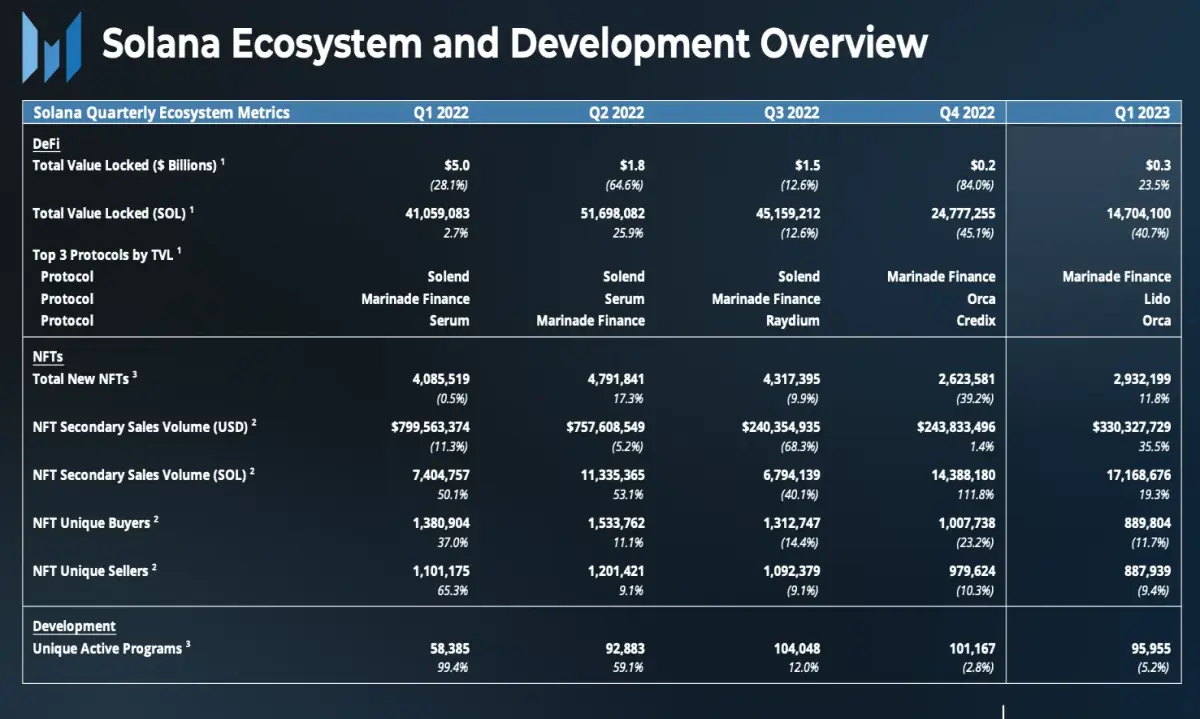Screen dimensions: 1200x719
Task: Select the "Raydium" protocol cell
Action: pyautogui.click(x=795, y=320)
